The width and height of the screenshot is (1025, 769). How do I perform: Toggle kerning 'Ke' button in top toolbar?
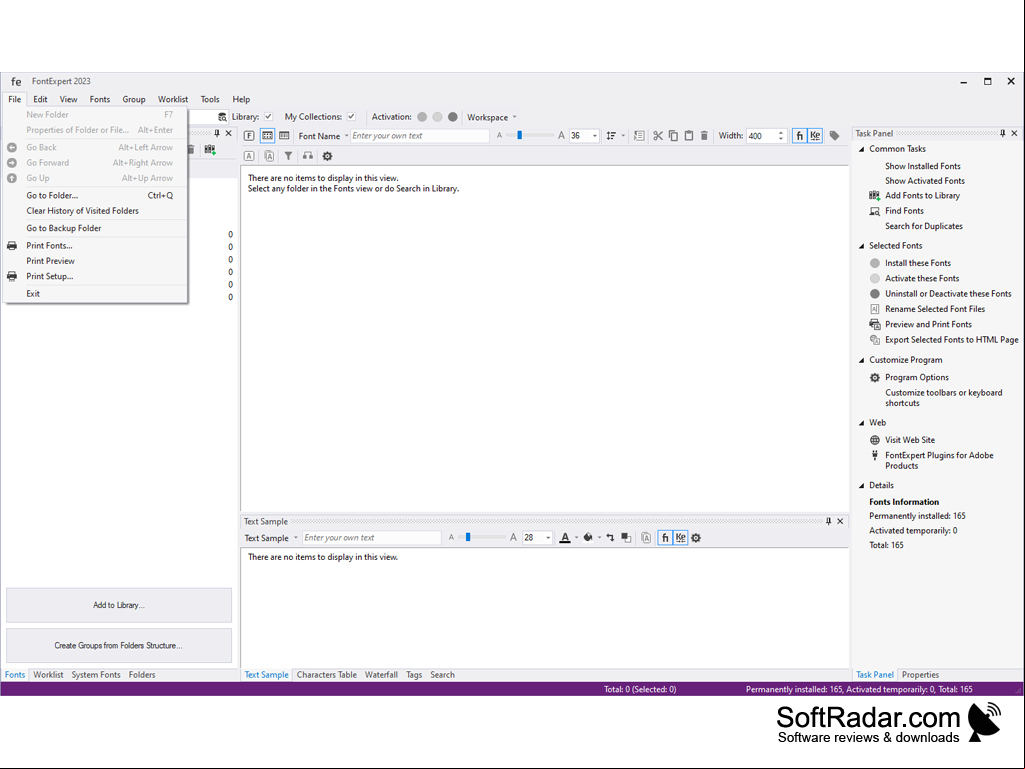coord(815,135)
